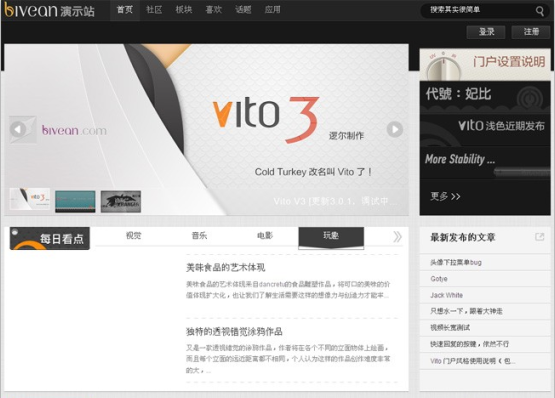Open the 喜欢 navigation item
The image size is (555, 398).
point(213,10)
